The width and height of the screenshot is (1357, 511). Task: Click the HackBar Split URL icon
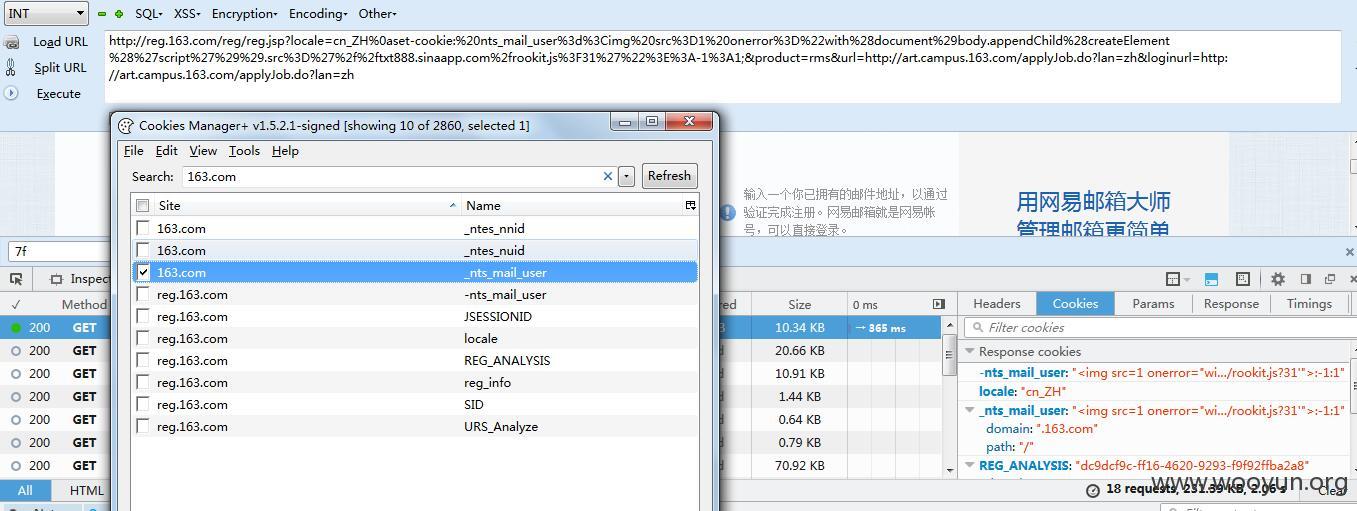coord(11,67)
